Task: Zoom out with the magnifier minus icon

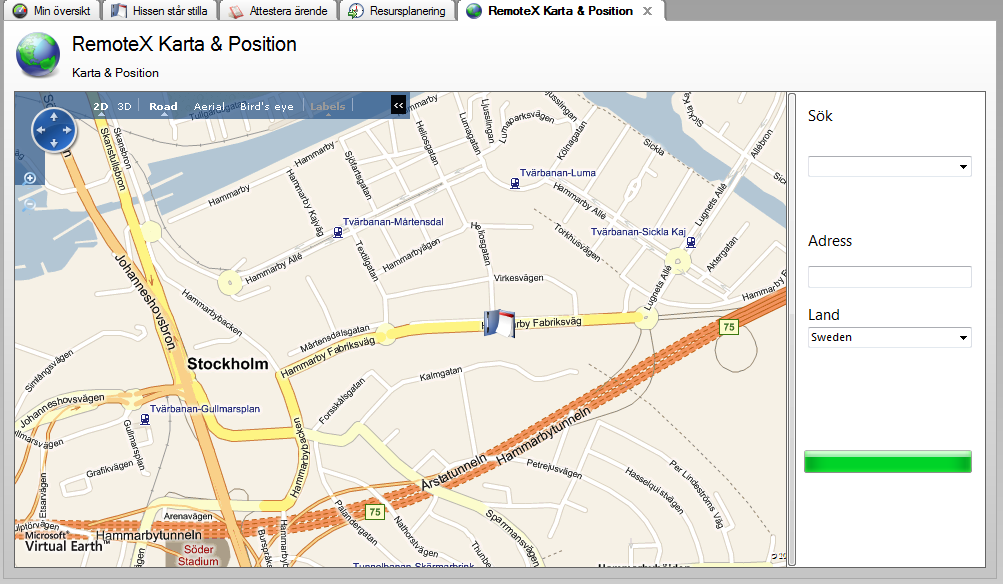Action: (29, 205)
